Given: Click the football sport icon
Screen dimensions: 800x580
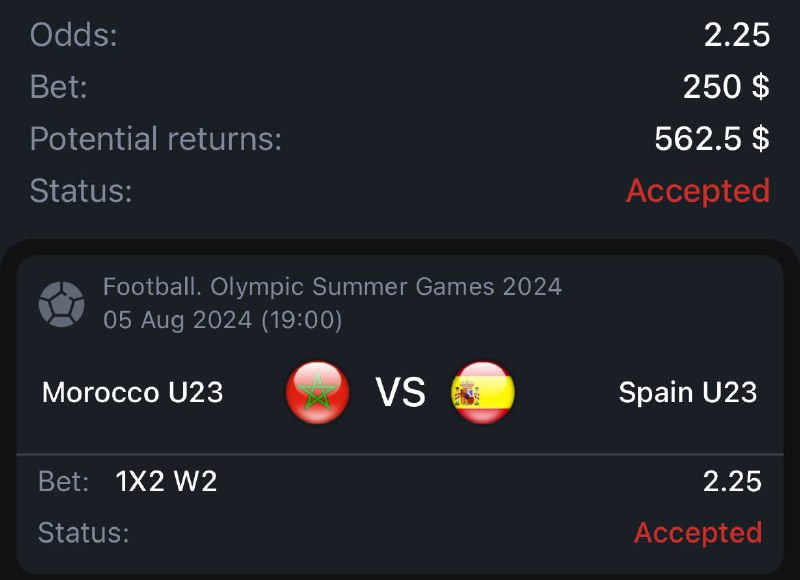Looking at the screenshot, I should coord(61,304).
